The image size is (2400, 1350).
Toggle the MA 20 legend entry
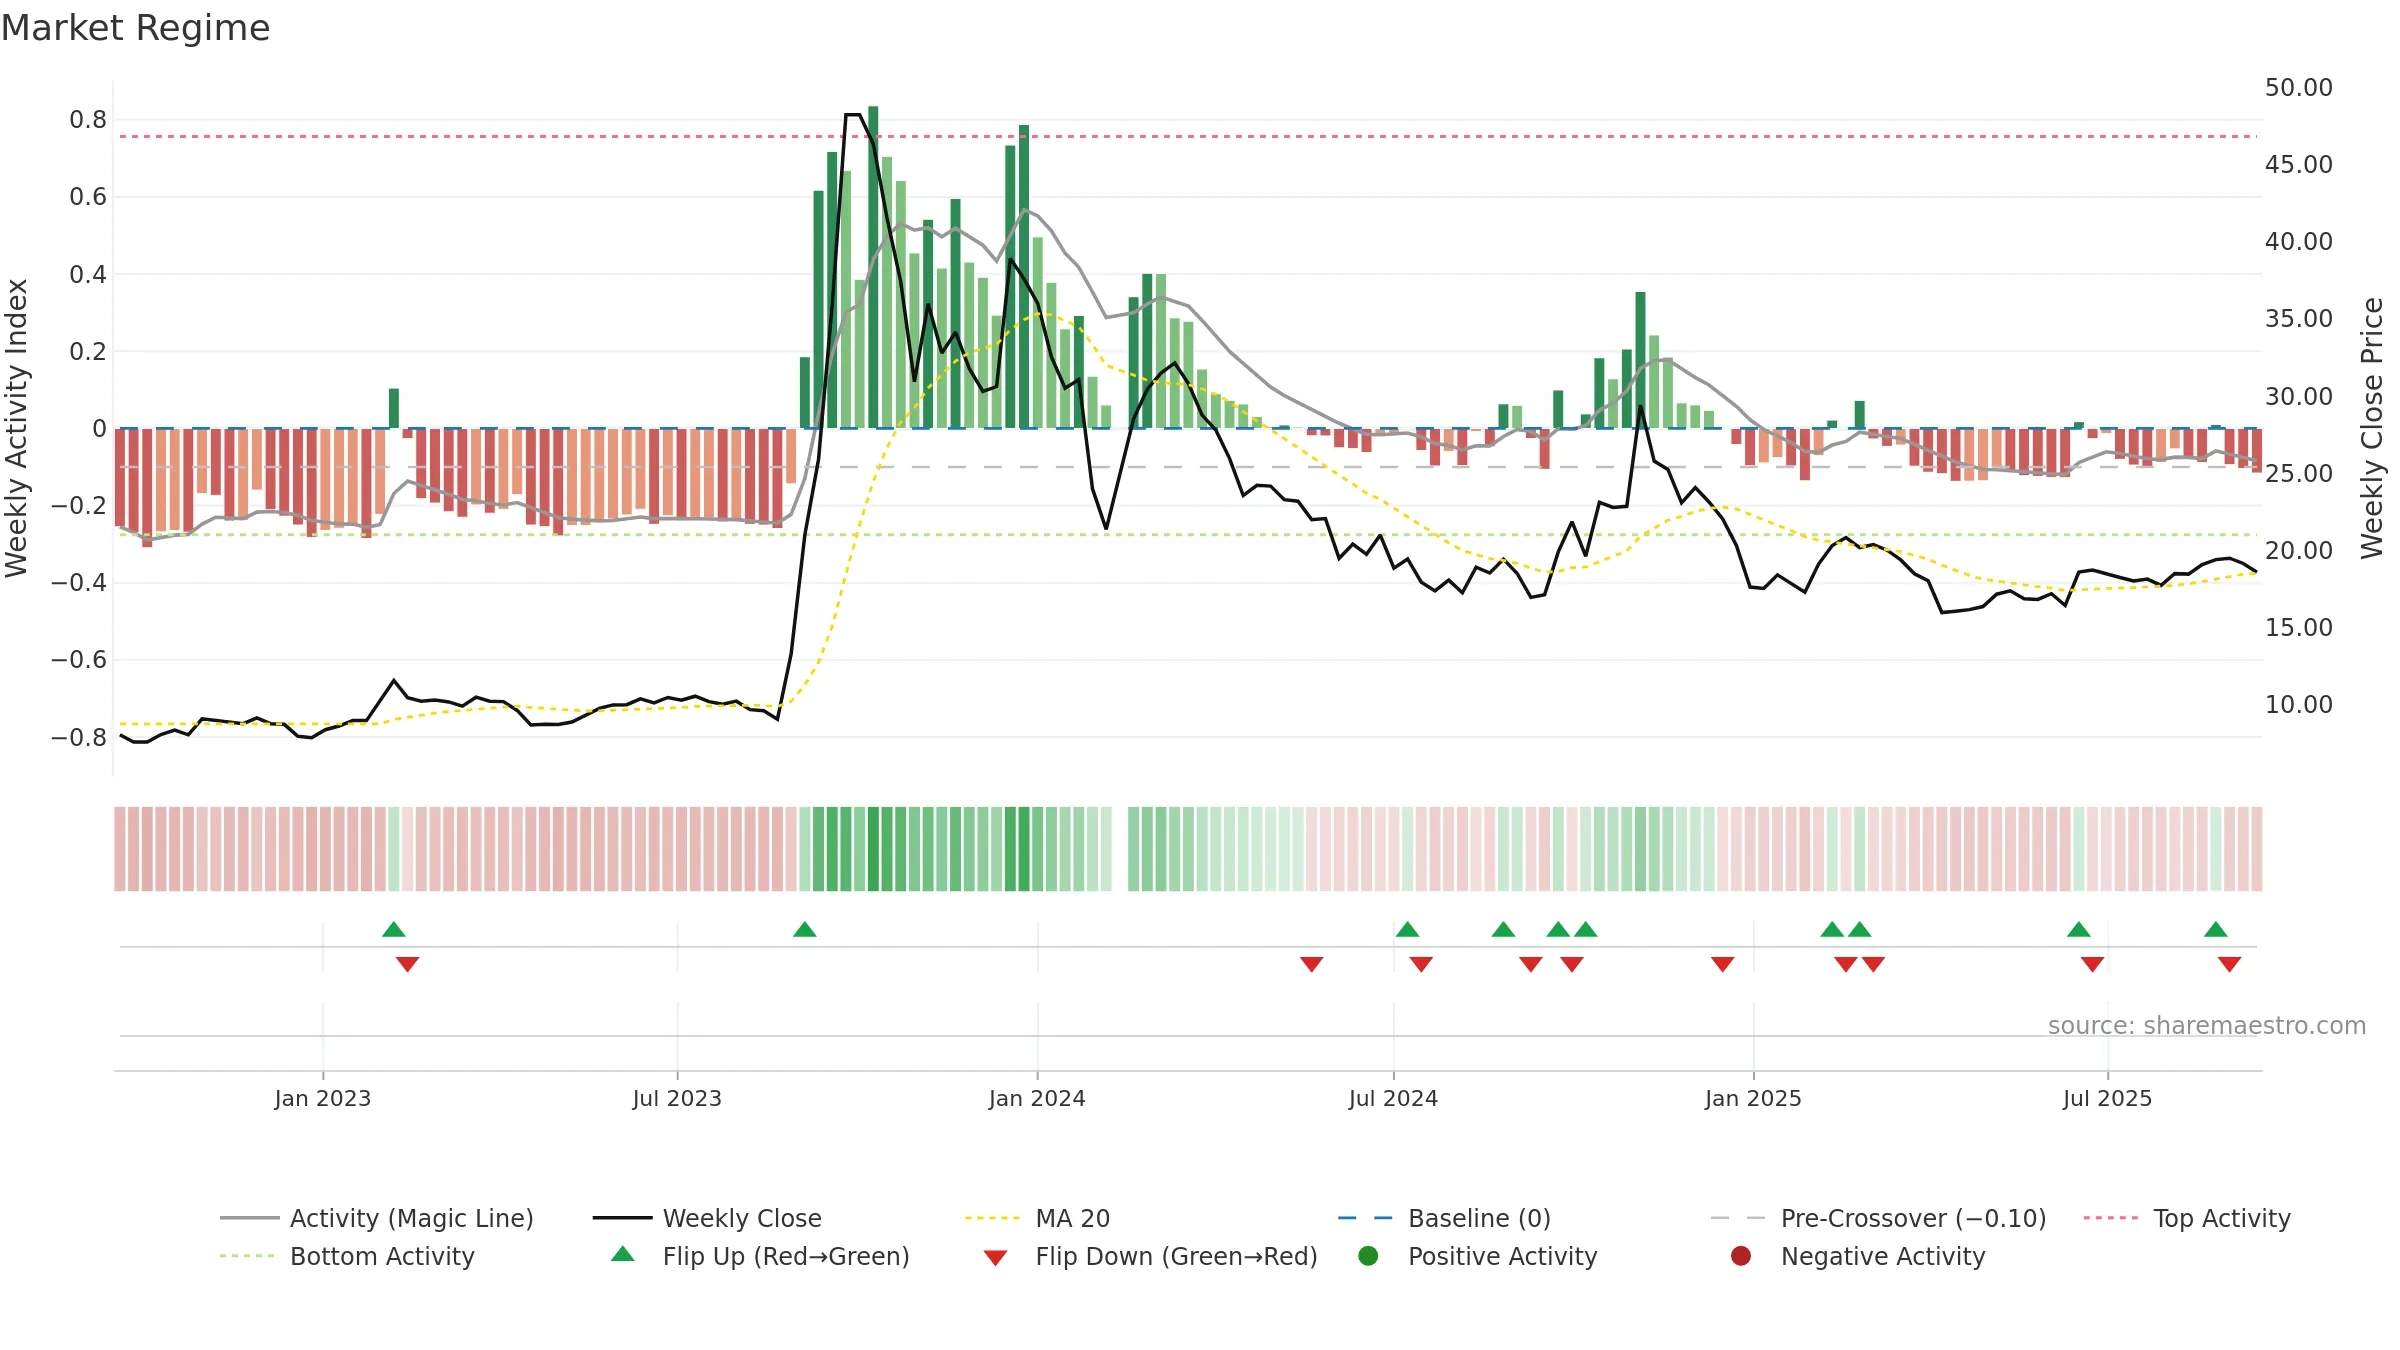pyautogui.click(x=1038, y=1218)
